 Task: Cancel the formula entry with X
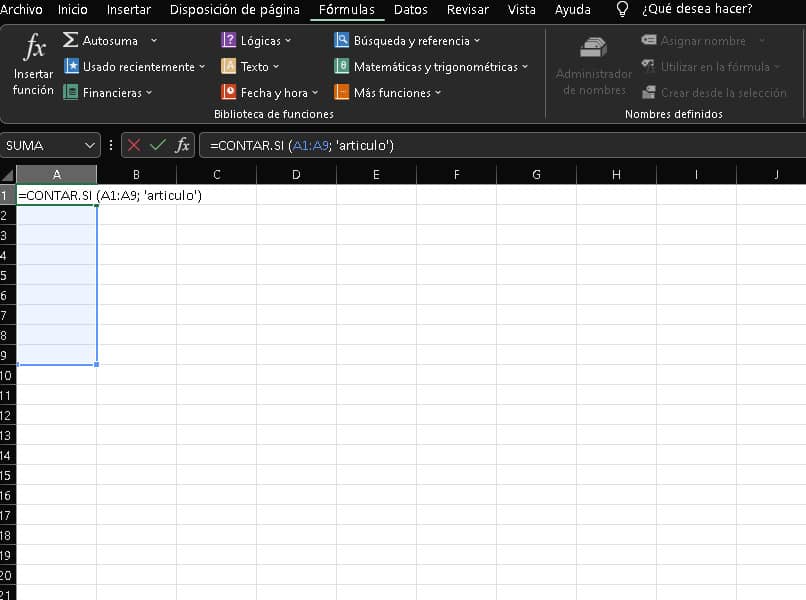coord(134,145)
